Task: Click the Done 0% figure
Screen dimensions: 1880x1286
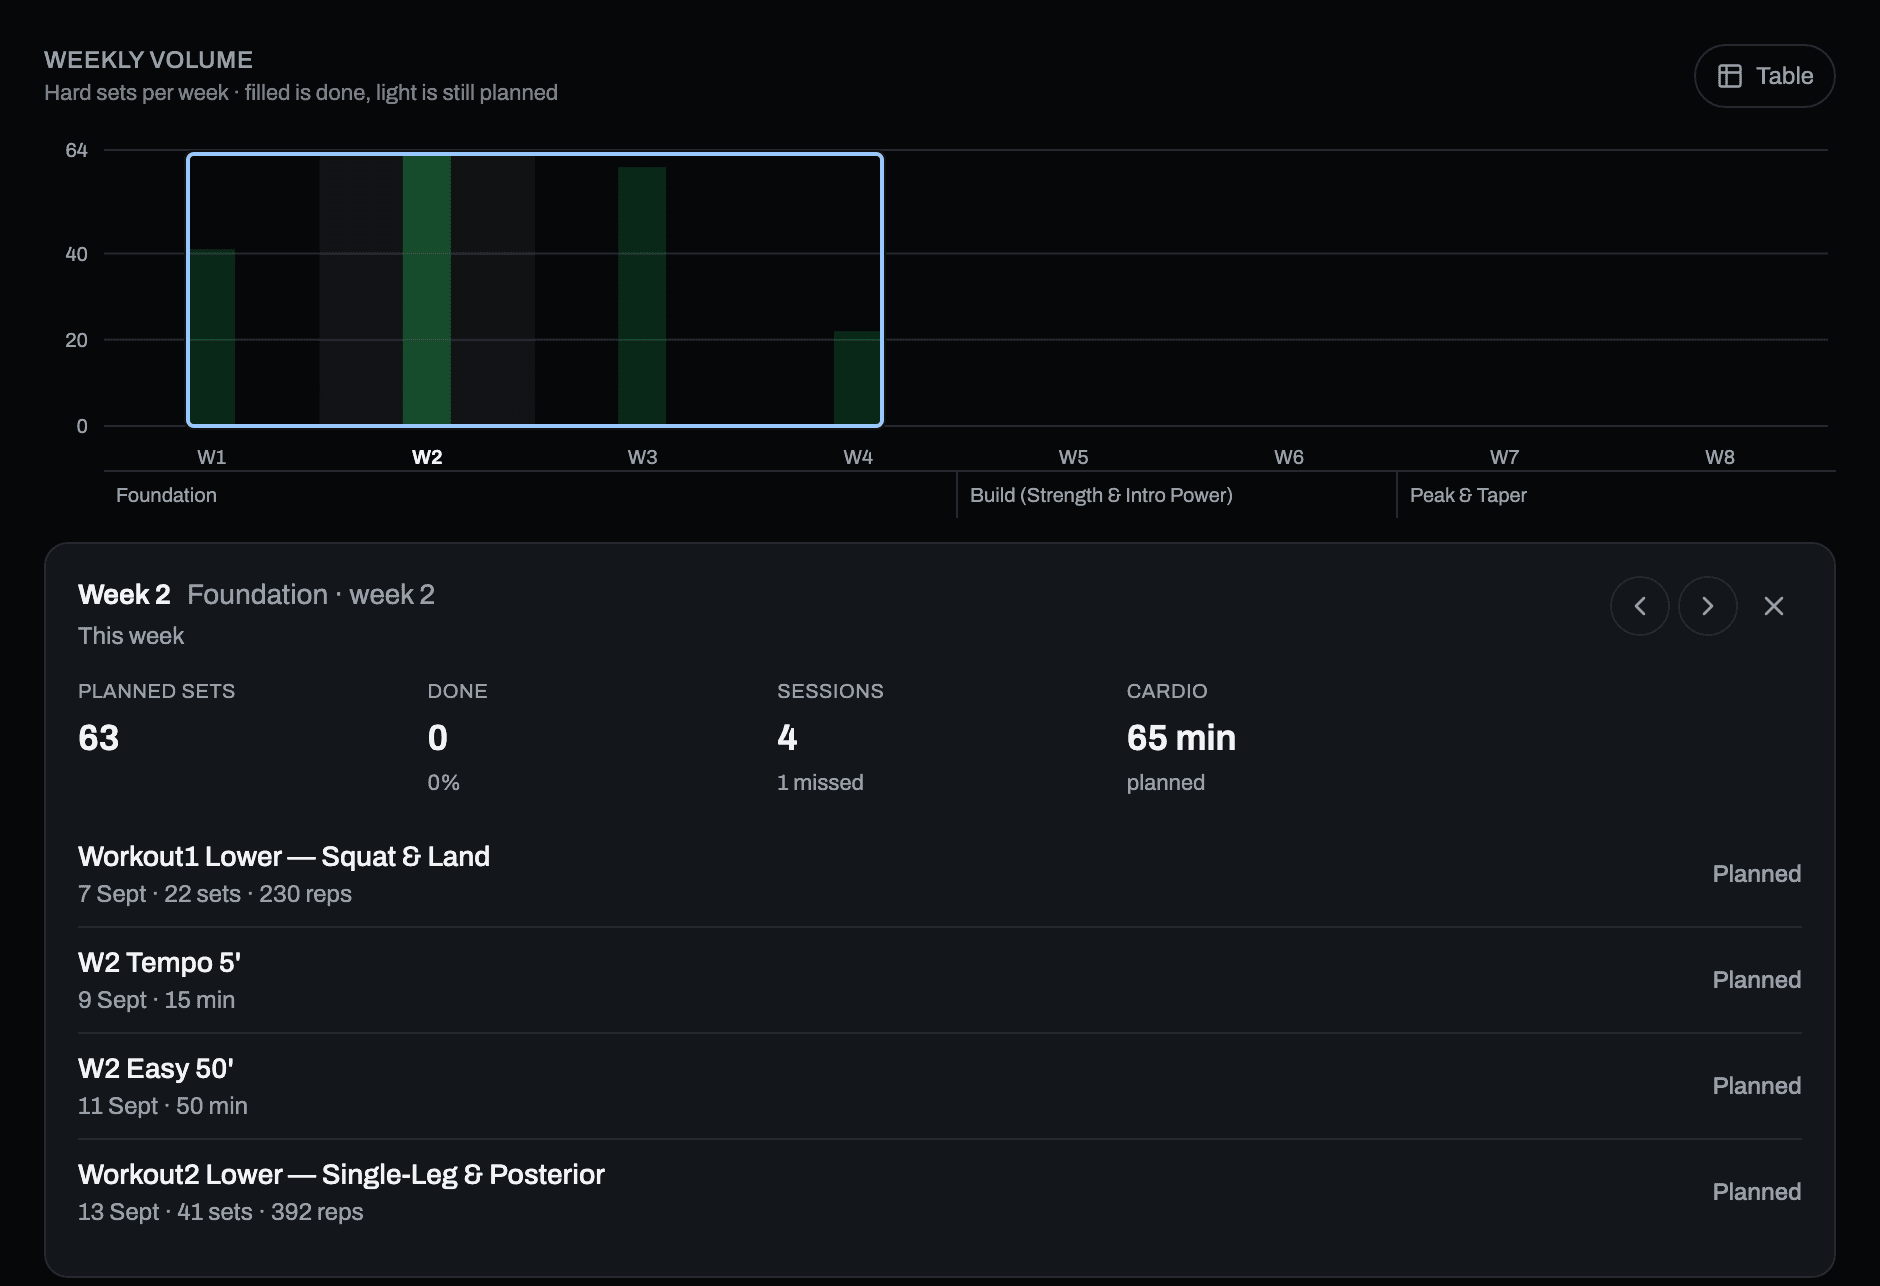Action: 443,783
